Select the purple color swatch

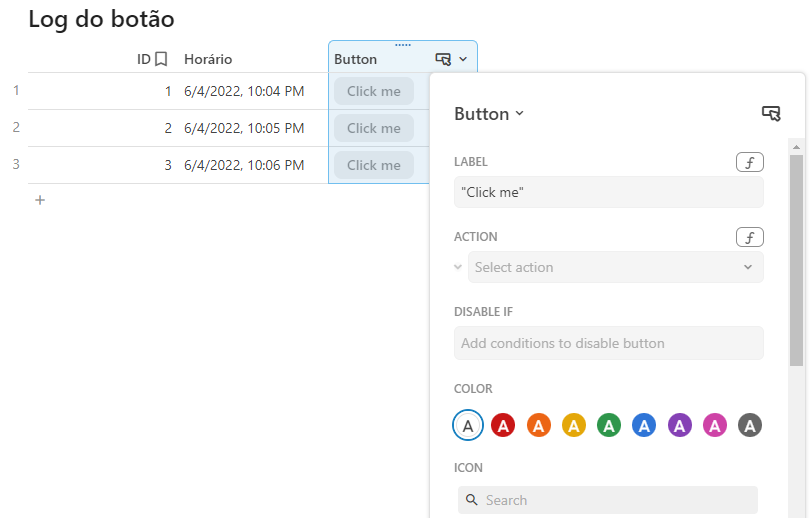point(679,425)
